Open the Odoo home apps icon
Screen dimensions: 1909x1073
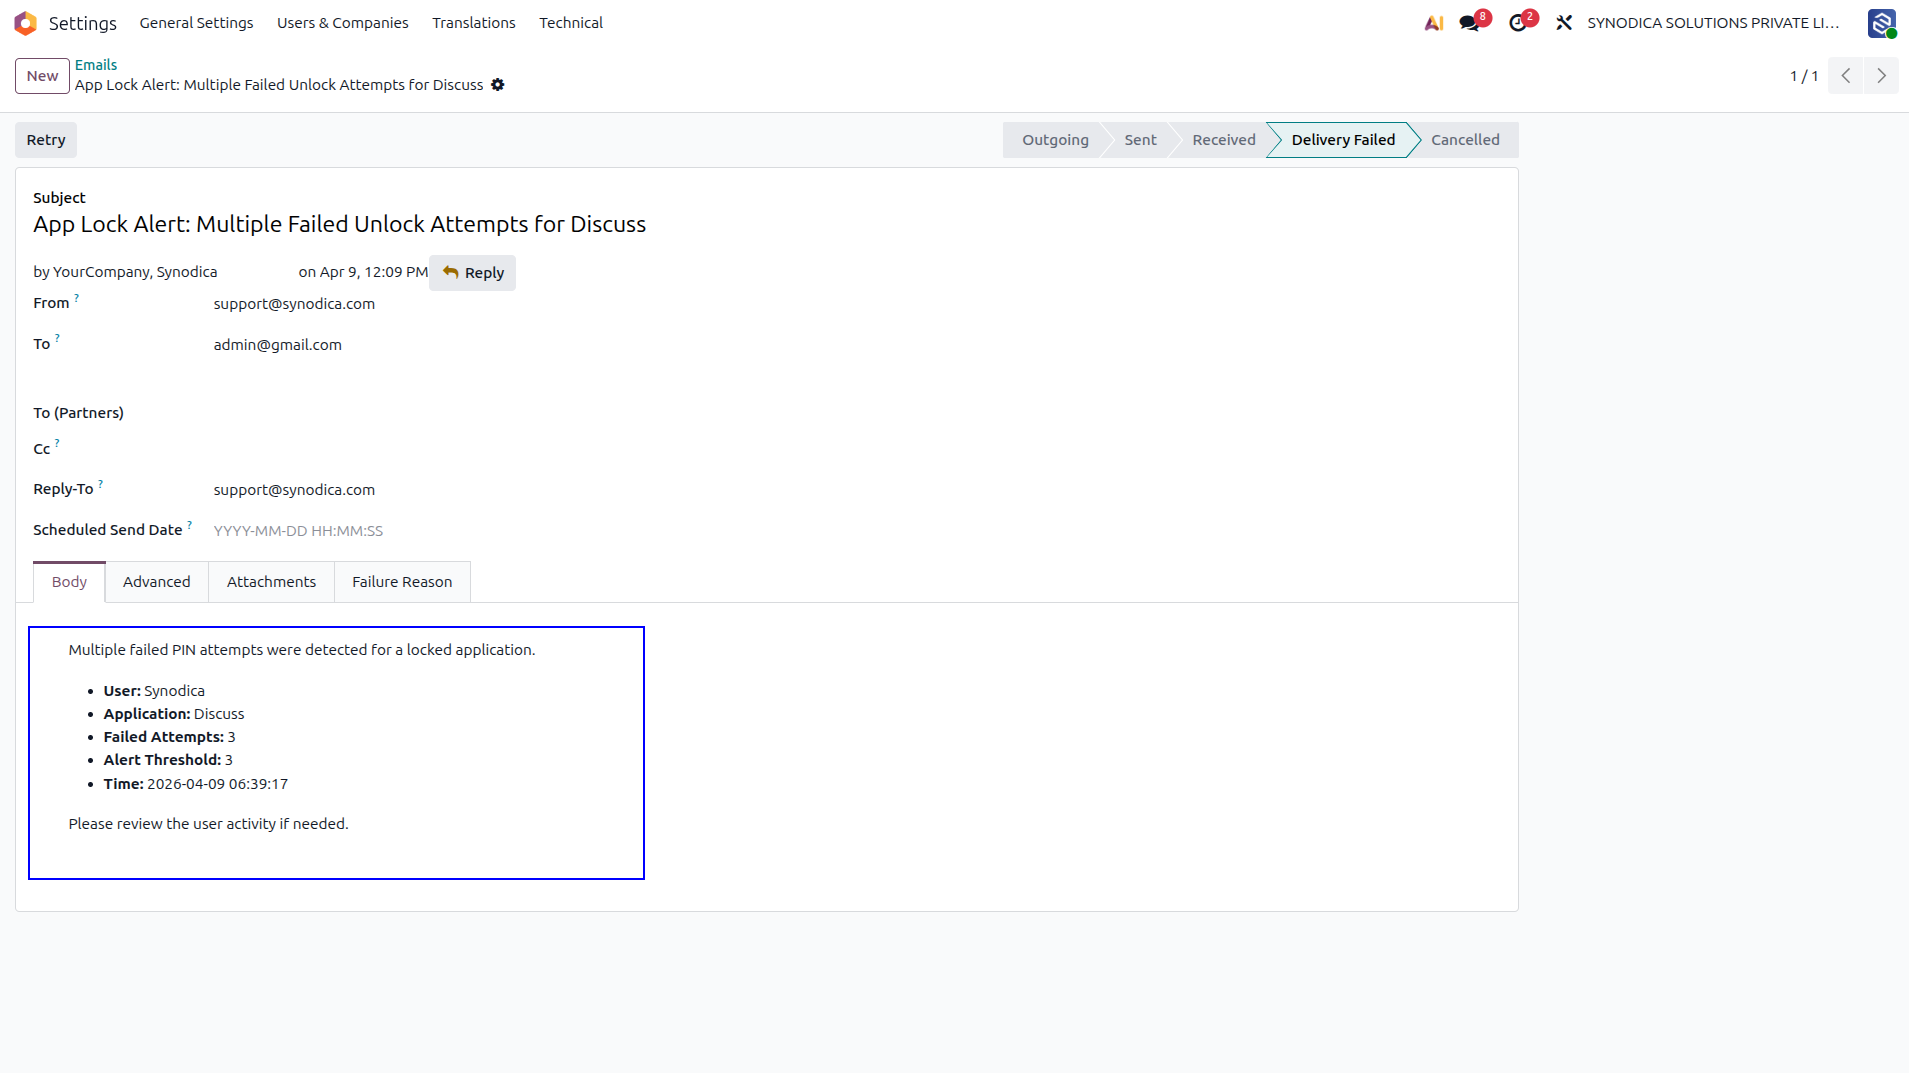(x=25, y=22)
